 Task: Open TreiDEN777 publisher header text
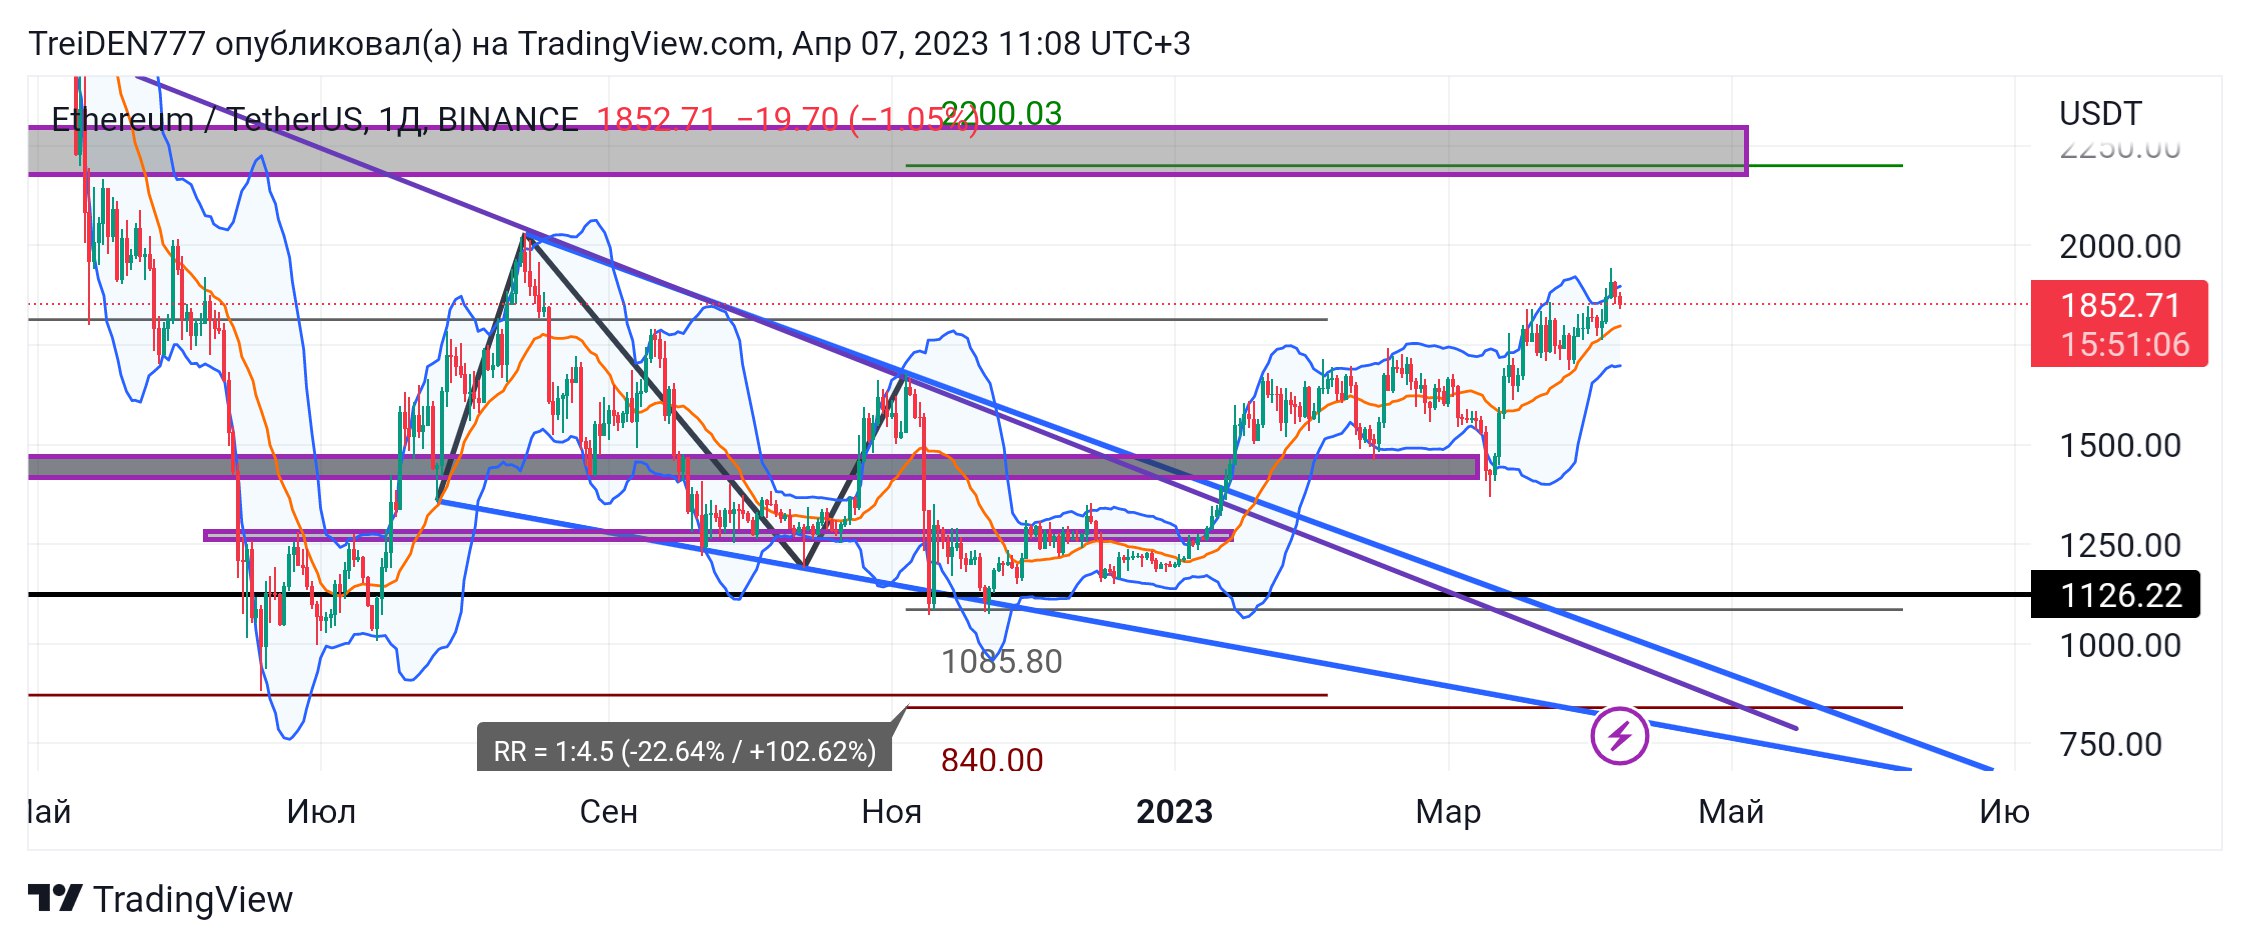[x=608, y=44]
